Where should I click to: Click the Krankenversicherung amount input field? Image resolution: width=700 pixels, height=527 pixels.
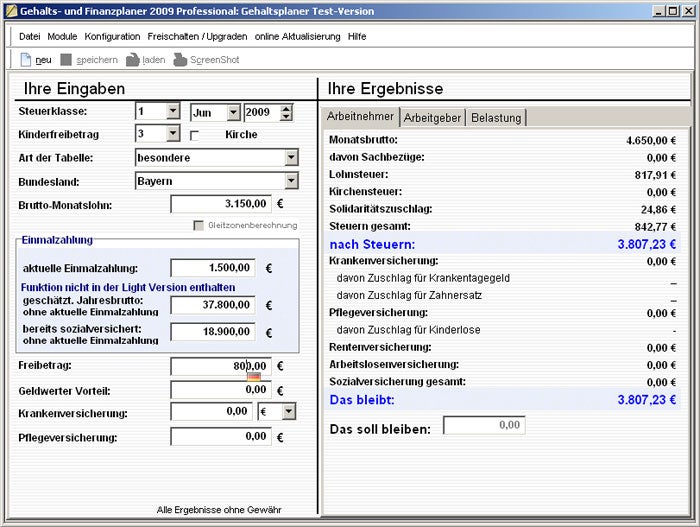[213, 411]
